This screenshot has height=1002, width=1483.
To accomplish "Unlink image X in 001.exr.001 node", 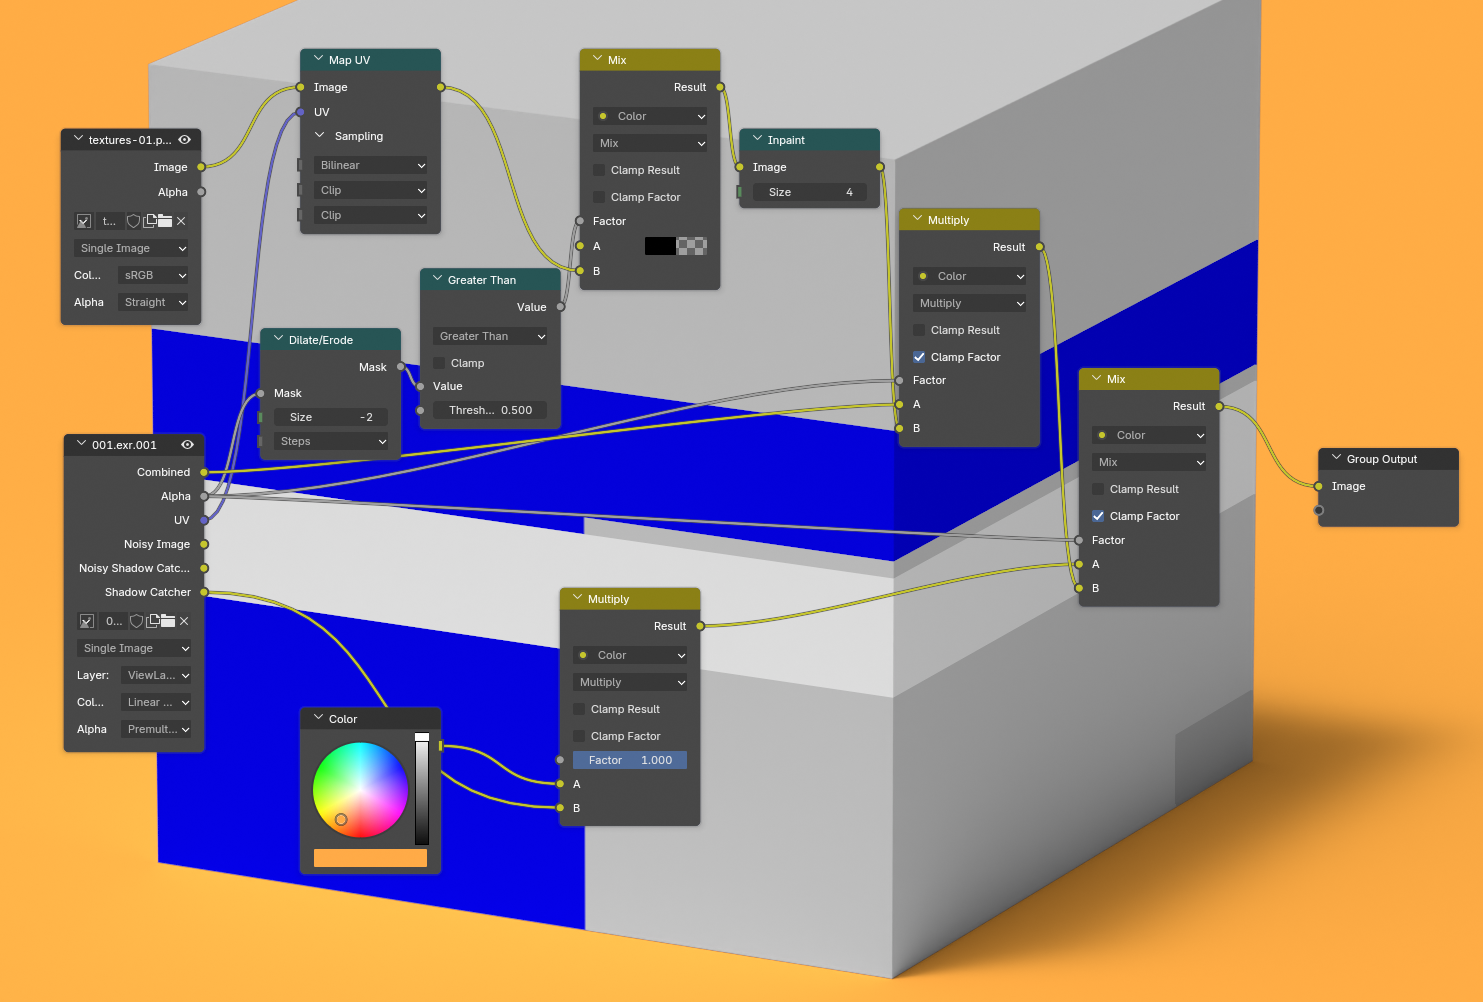I will [184, 621].
